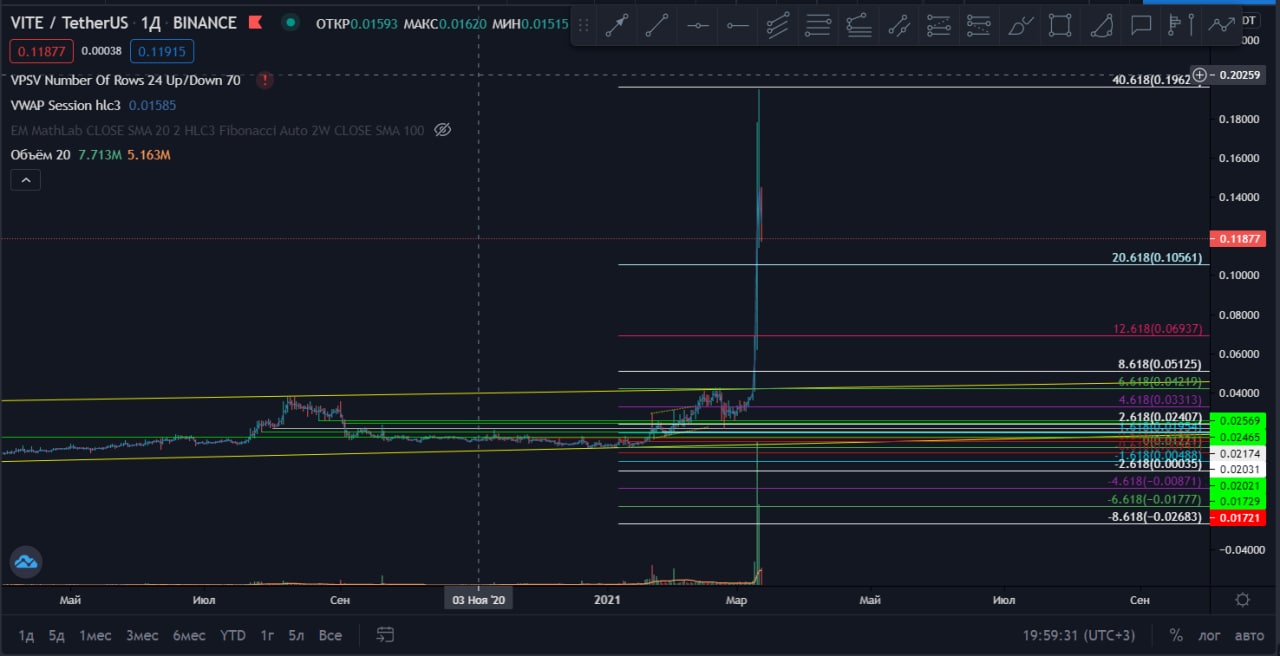Select the trend-based Fibonacci extension tool

pyautogui.click(x=858, y=27)
